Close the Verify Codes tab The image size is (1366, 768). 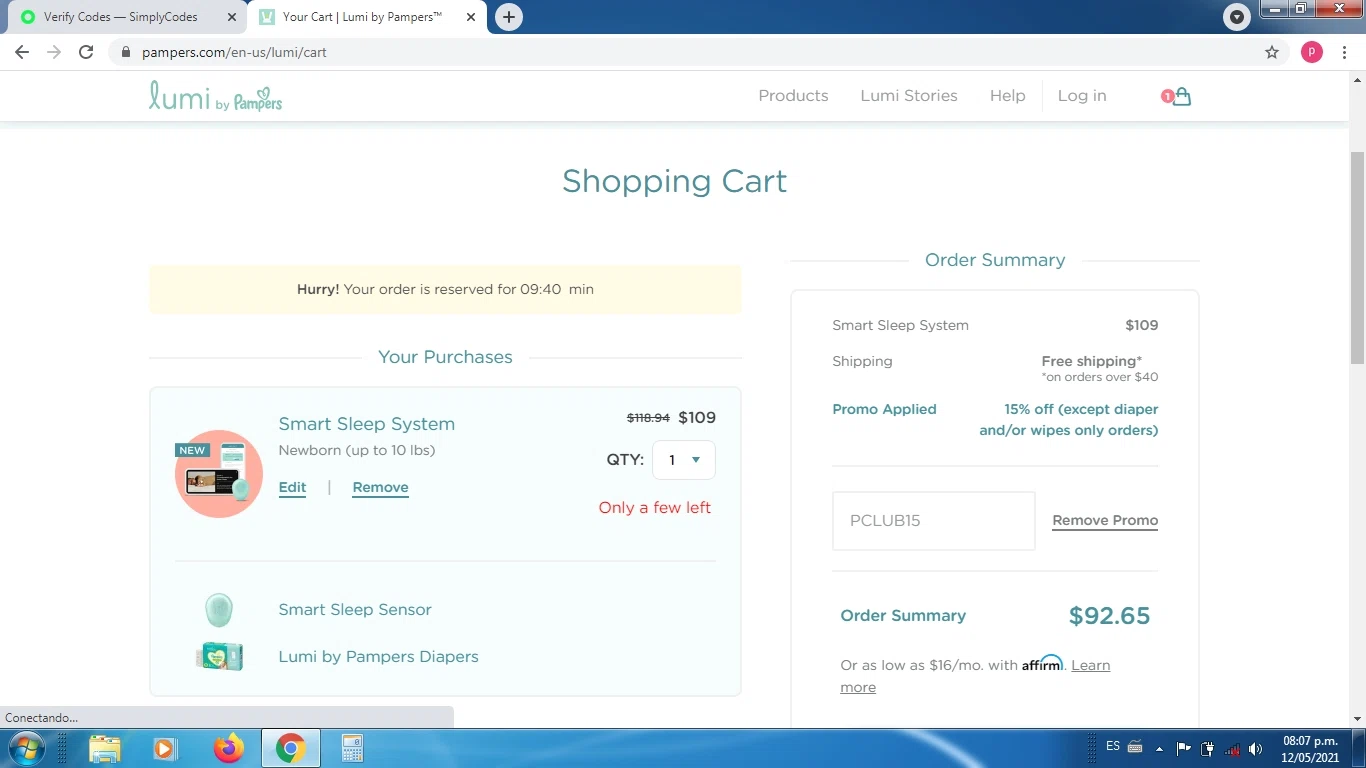(232, 17)
